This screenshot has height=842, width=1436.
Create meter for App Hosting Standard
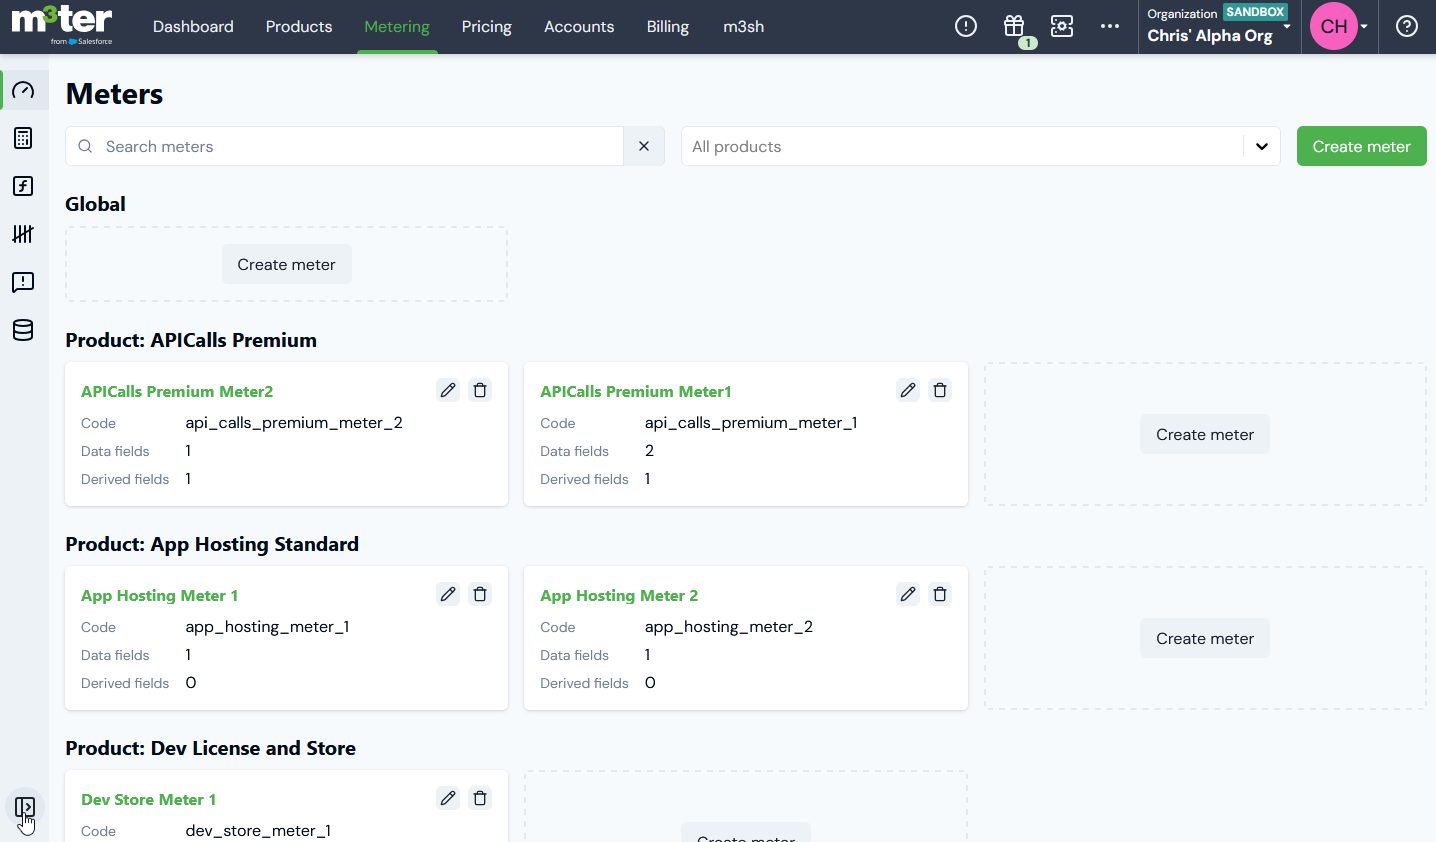tap(1205, 638)
